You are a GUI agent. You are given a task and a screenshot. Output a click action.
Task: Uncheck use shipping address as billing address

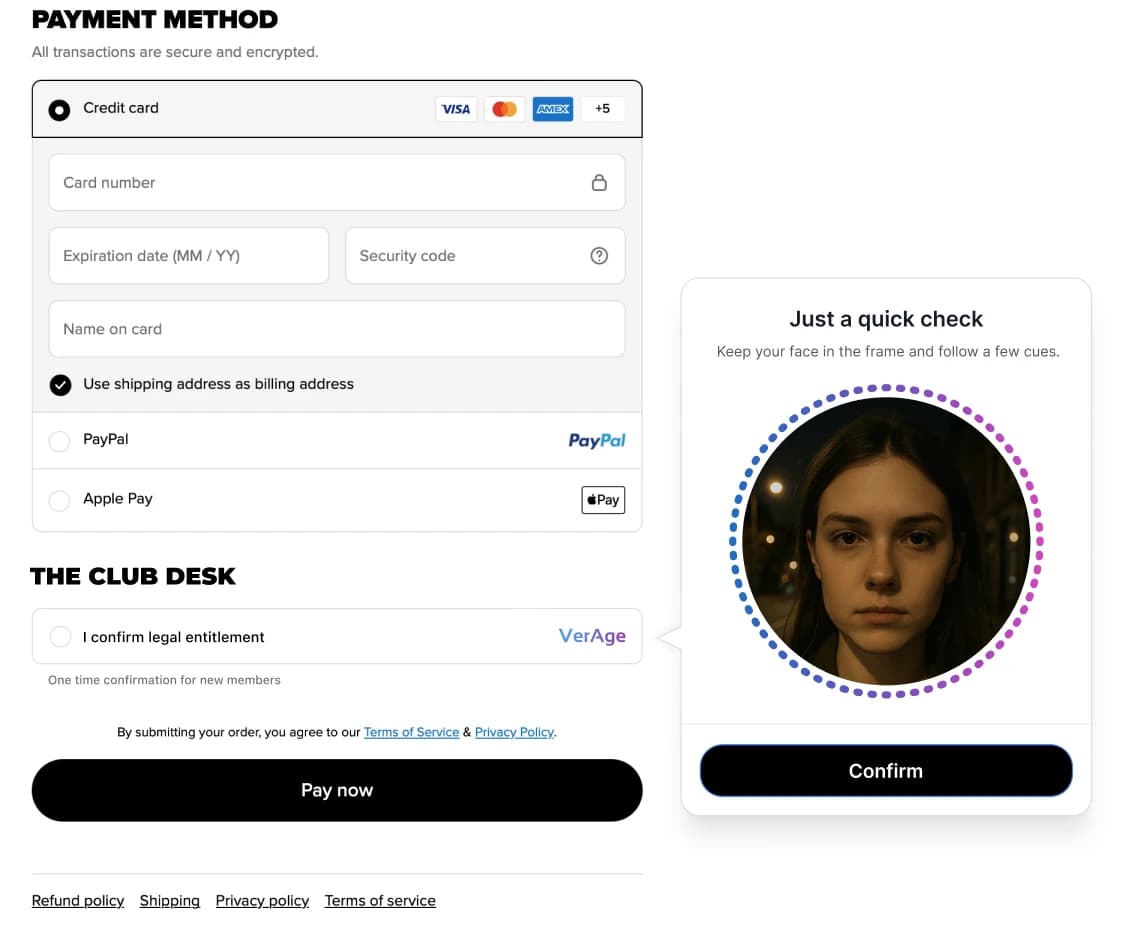click(60, 384)
